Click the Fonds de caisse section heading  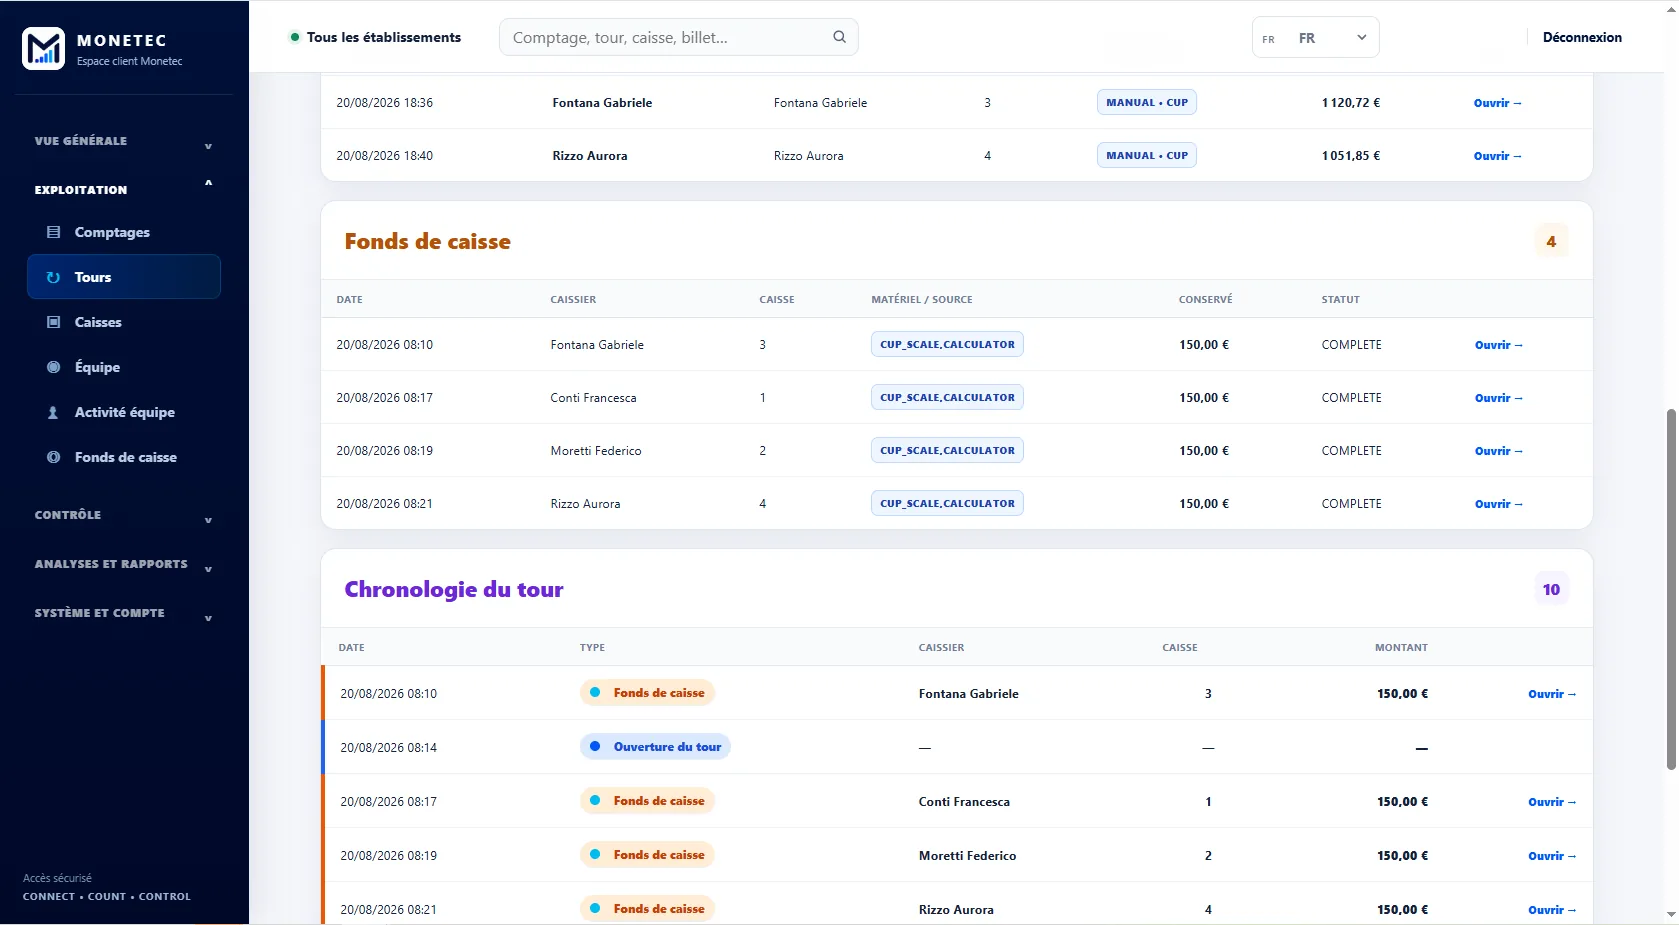tap(427, 241)
